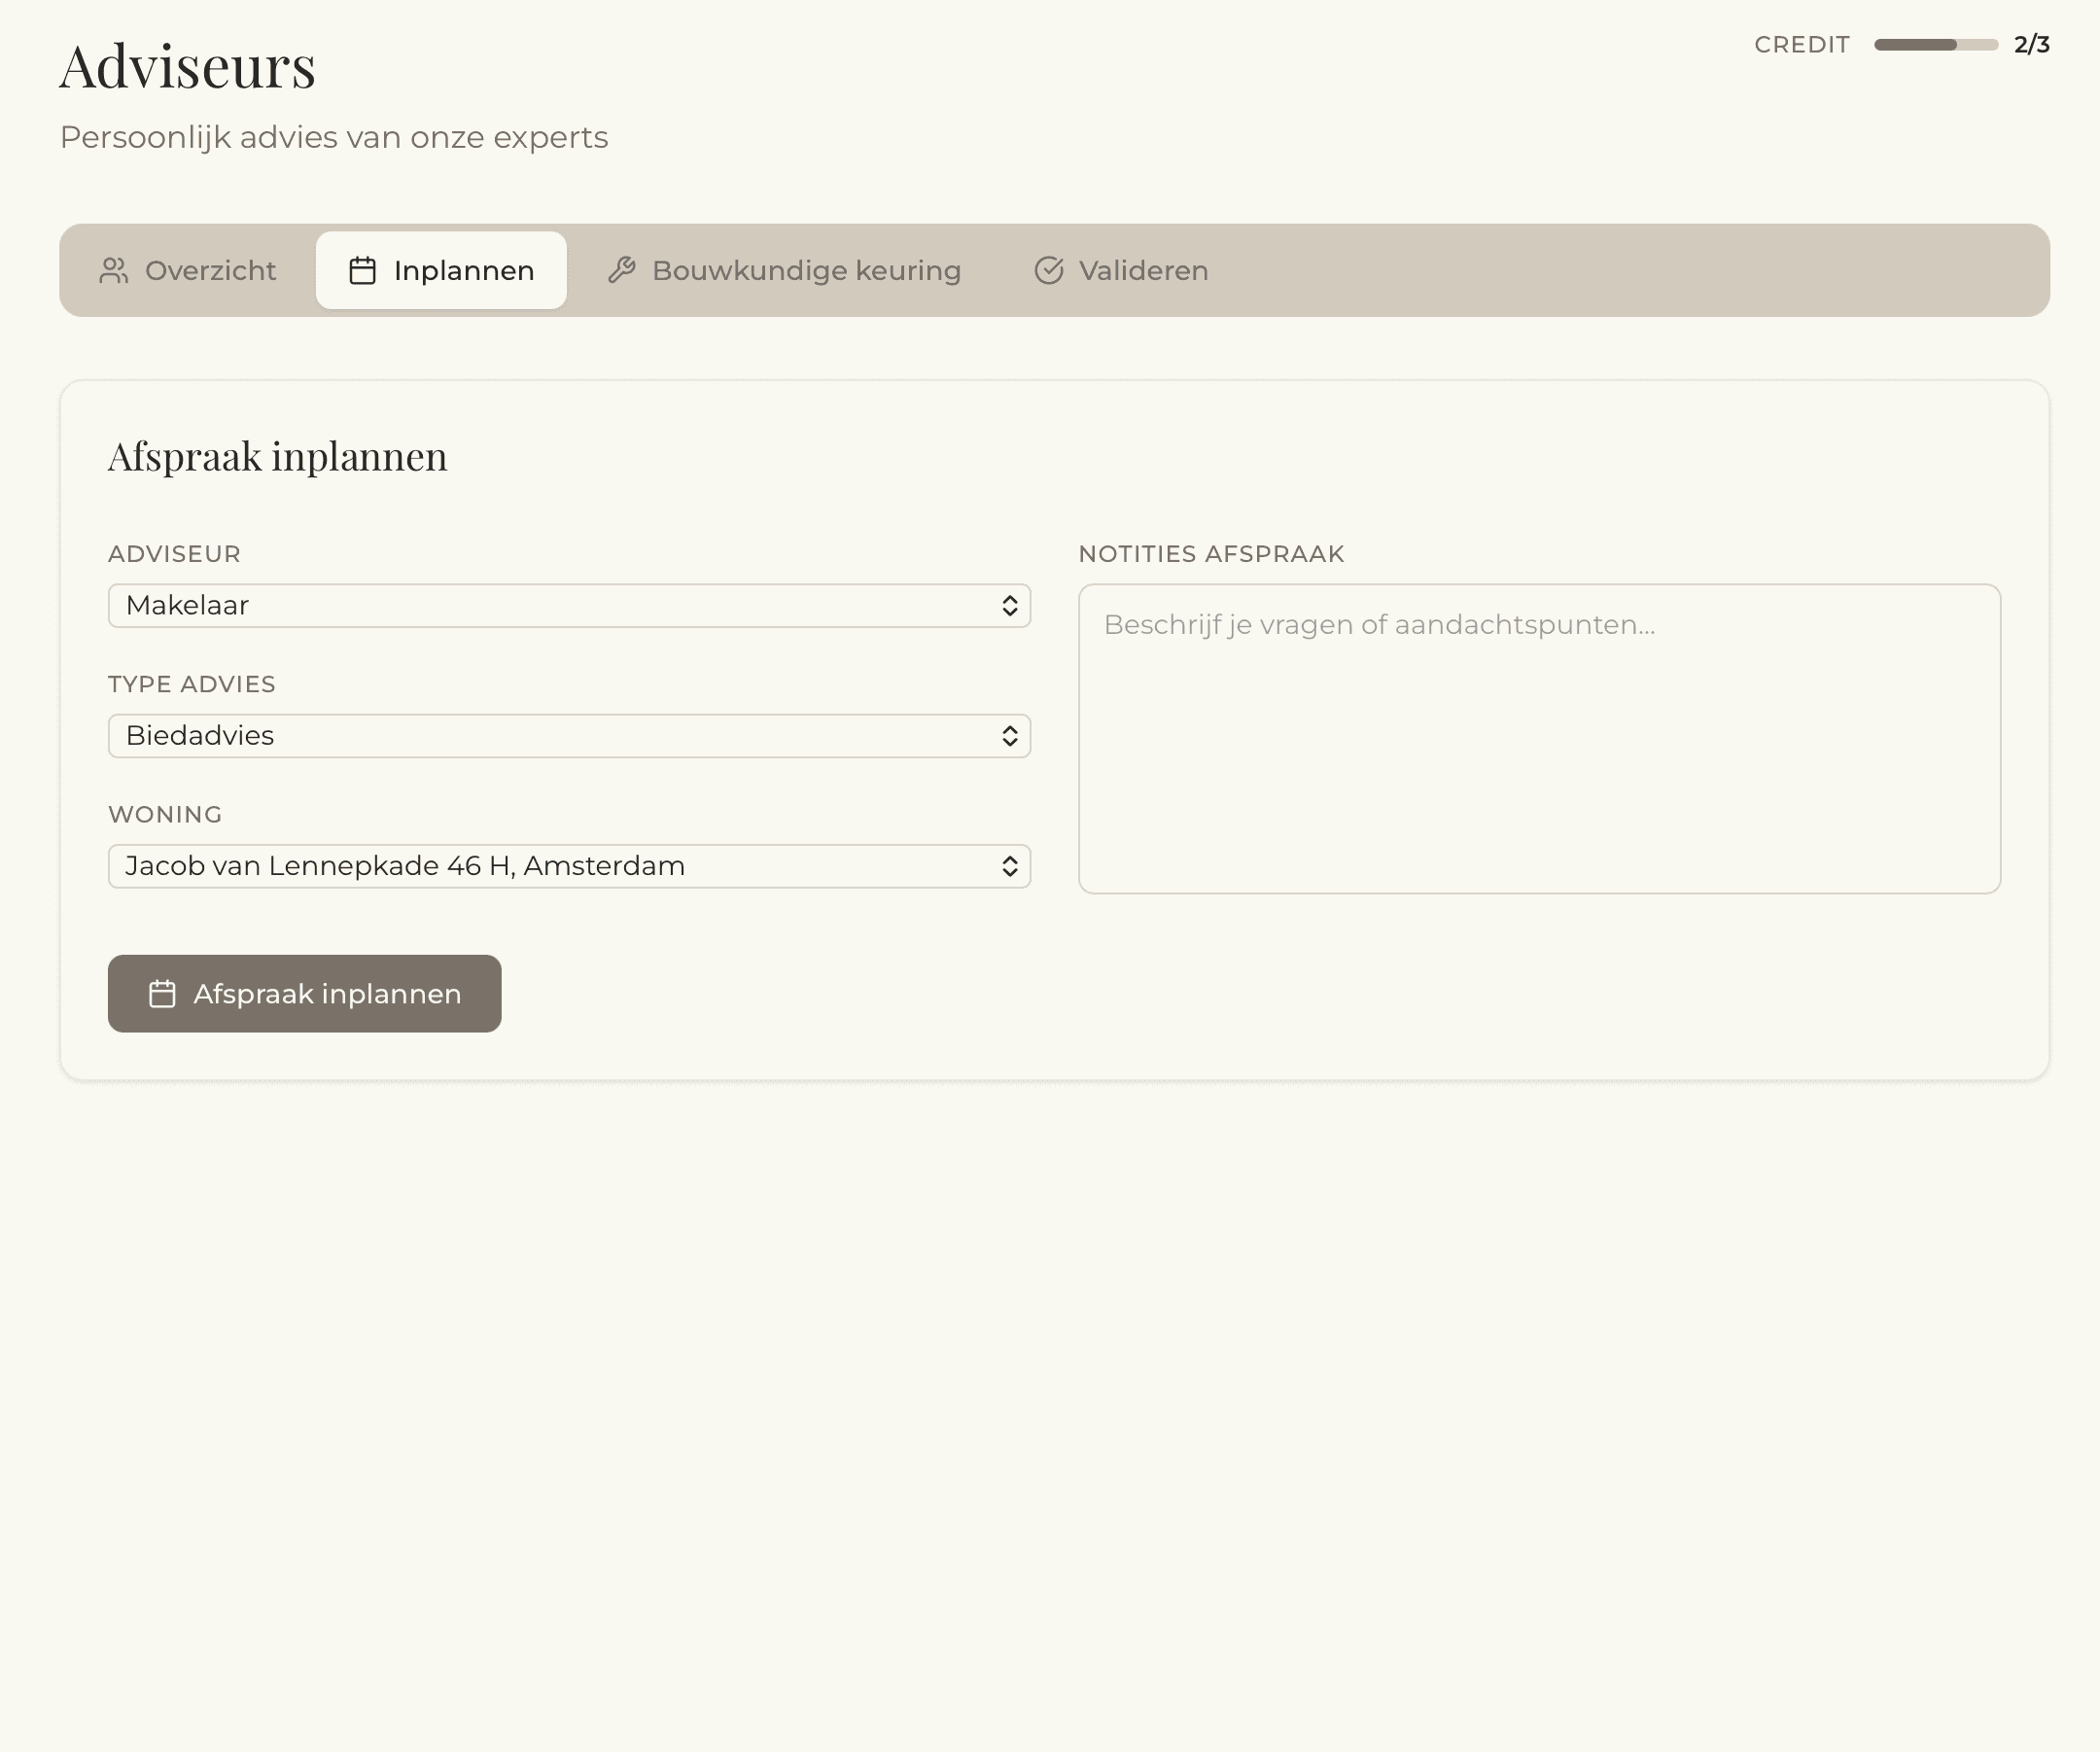The width and height of the screenshot is (2100, 1752).
Task: Open the Bouwkundige keuring tab
Action: (784, 270)
